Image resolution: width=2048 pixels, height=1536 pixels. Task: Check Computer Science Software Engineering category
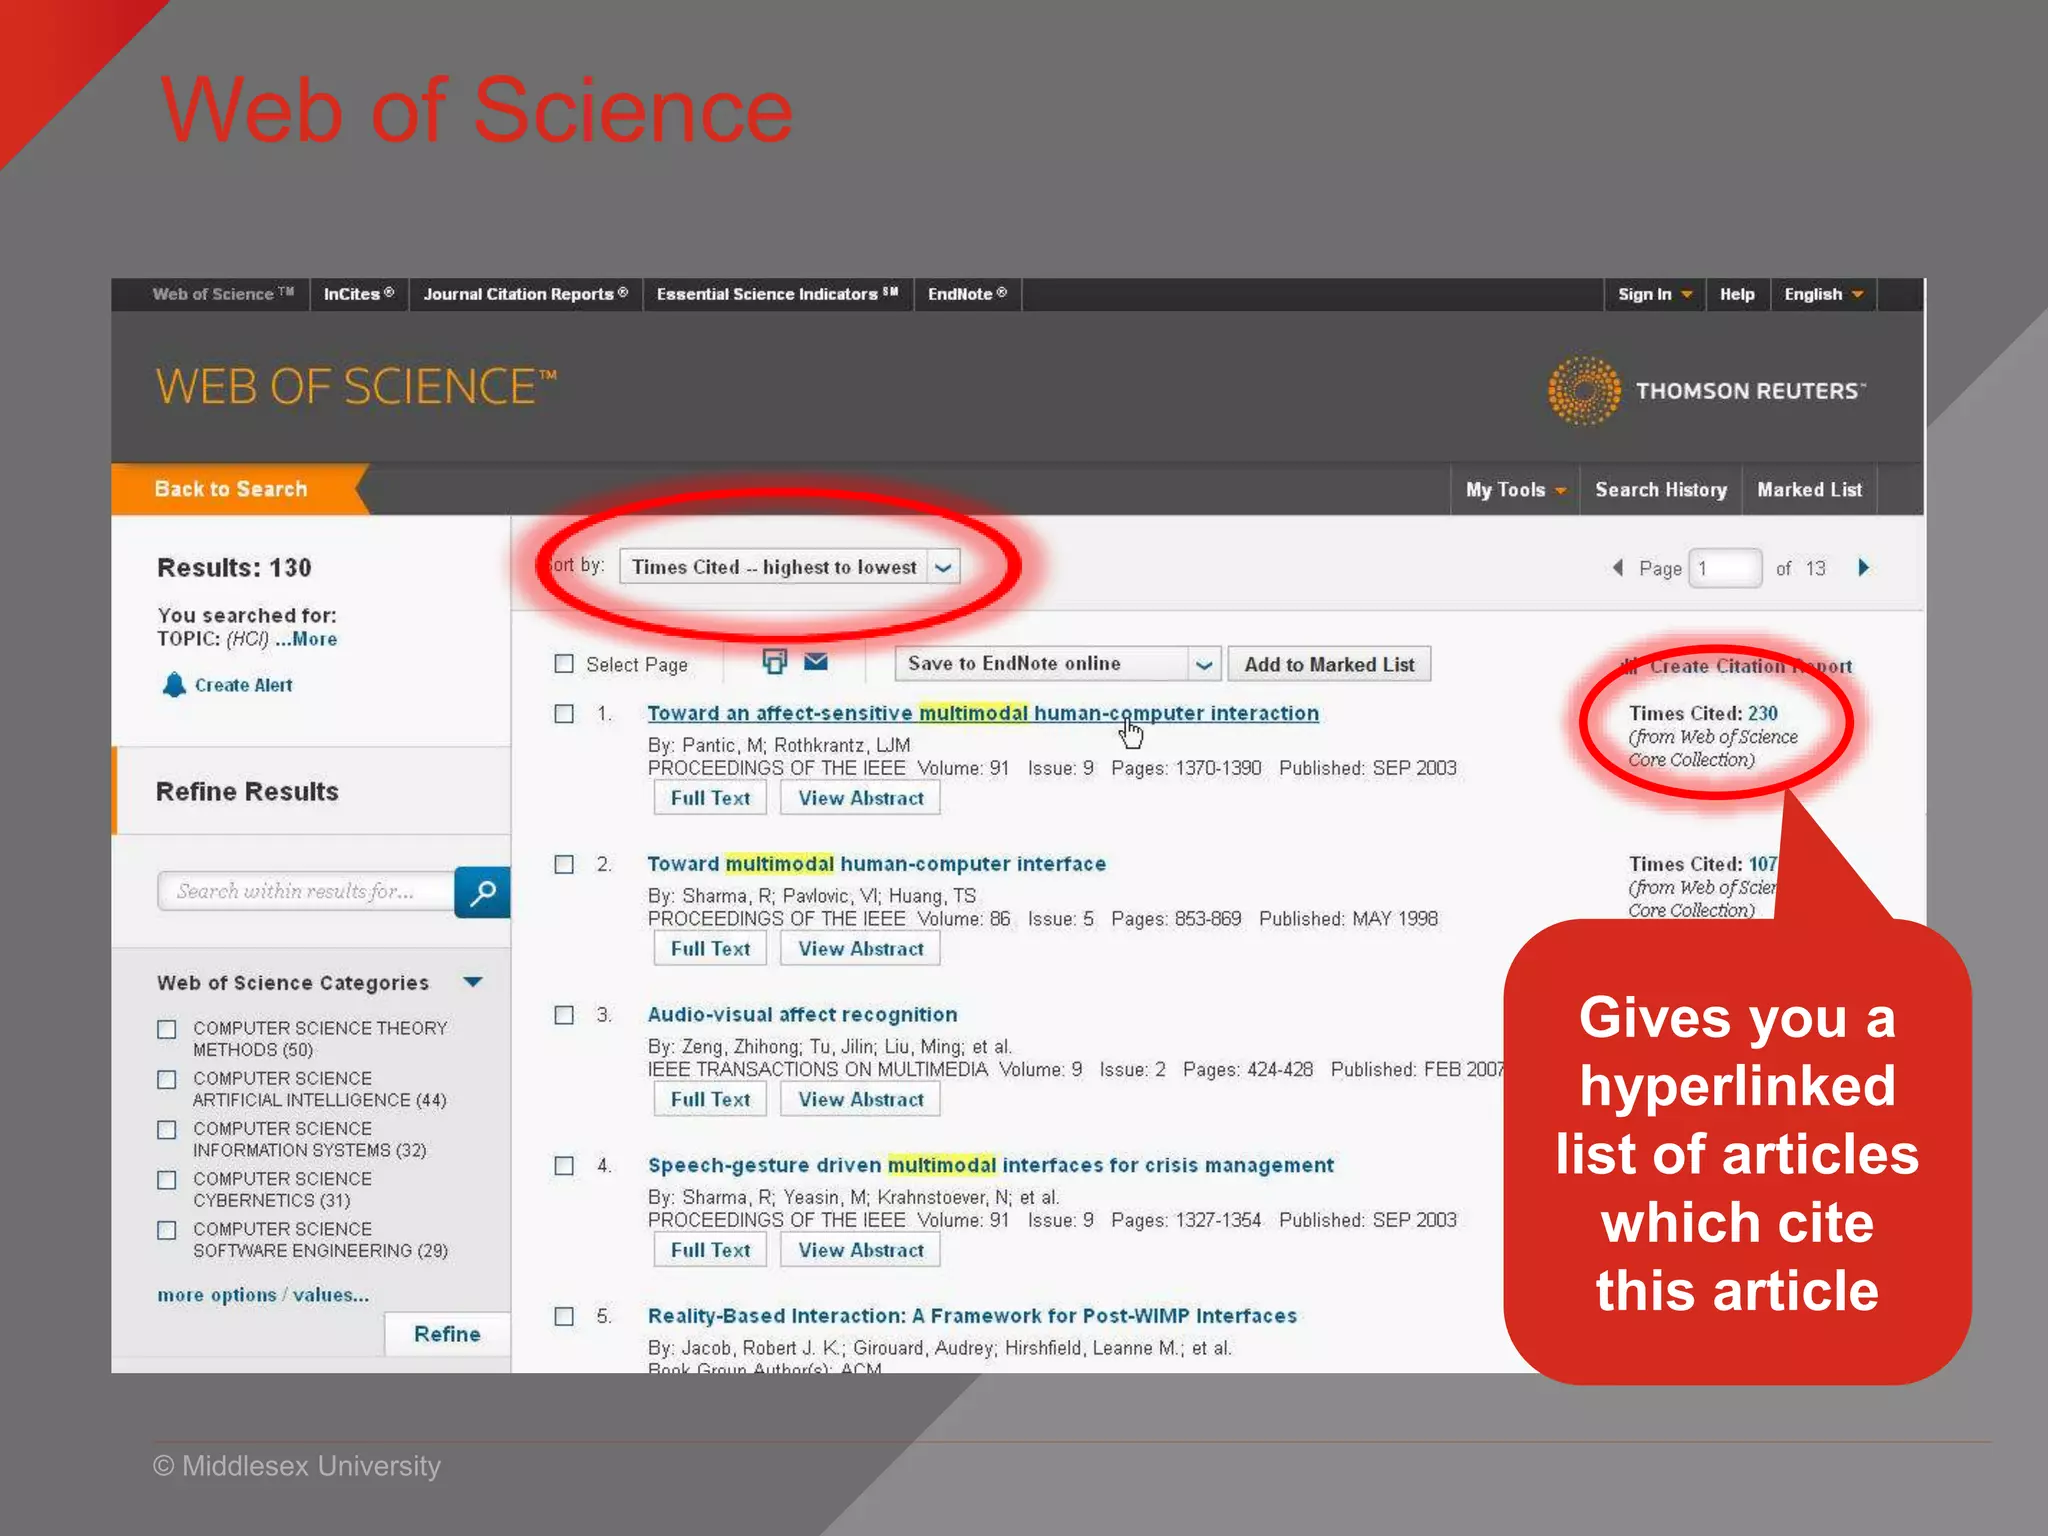167,1230
